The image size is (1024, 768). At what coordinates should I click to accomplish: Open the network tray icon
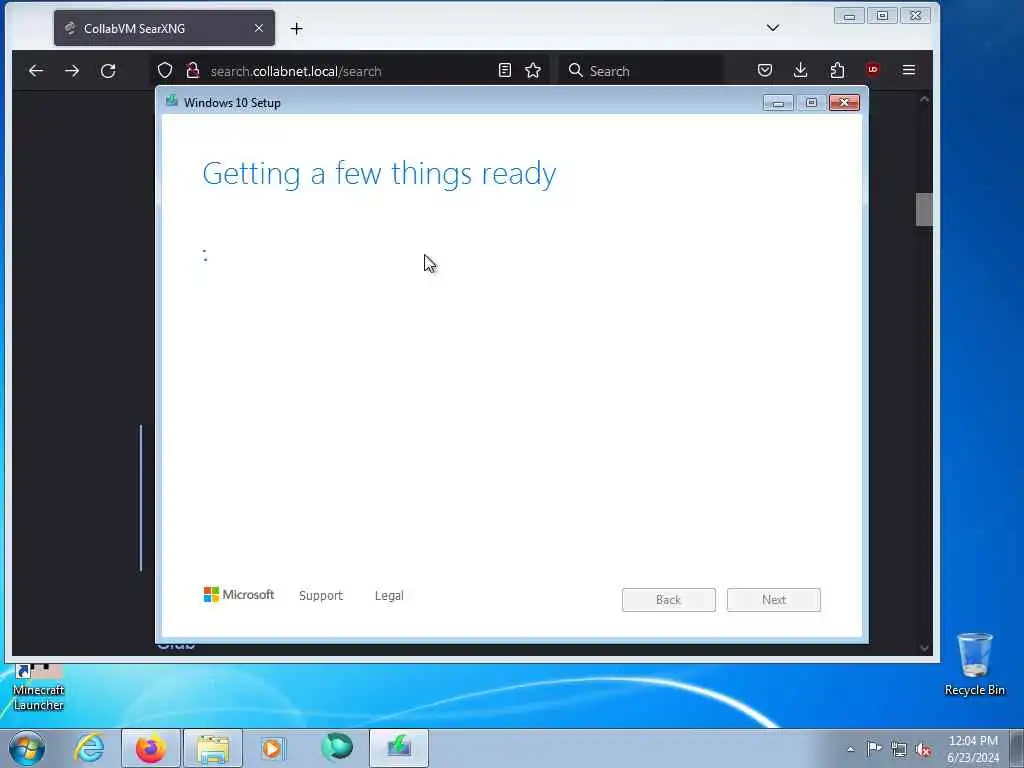click(x=899, y=750)
